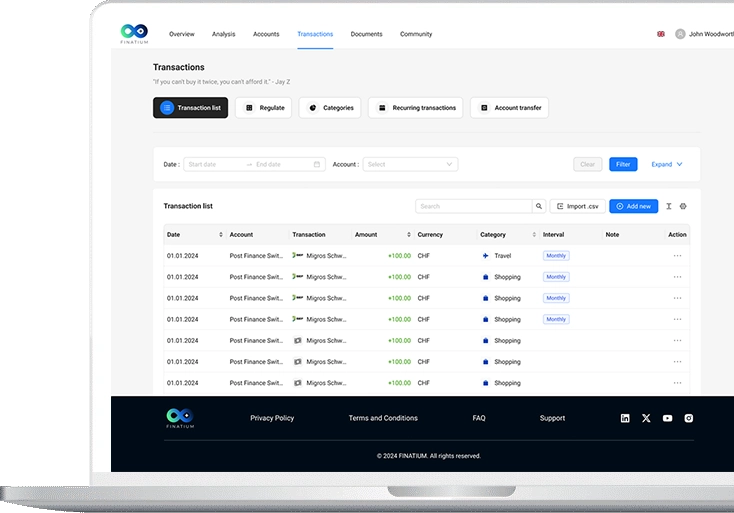Click Import .csv button
The width and height of the screenshot is (734, 513).
pos(578,206)
